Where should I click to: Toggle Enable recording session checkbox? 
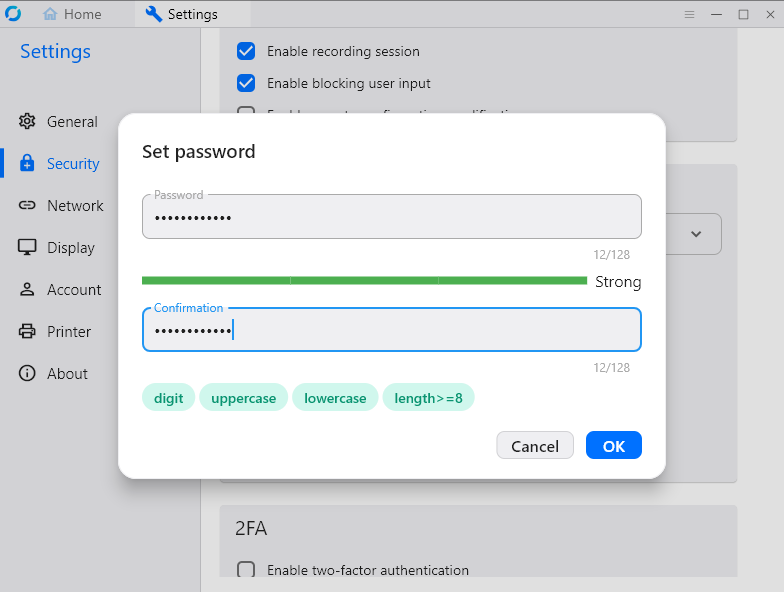tap(246, 51)
